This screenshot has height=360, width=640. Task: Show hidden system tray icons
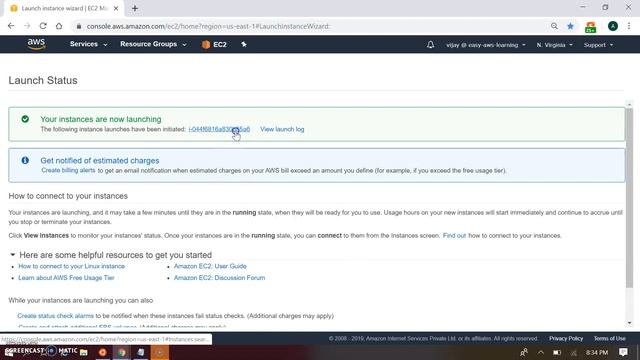coord(540,352)
